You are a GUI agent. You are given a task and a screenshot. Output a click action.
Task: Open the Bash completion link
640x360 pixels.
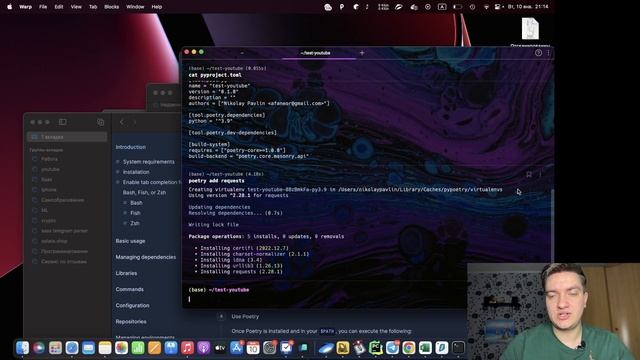point(136,203)
